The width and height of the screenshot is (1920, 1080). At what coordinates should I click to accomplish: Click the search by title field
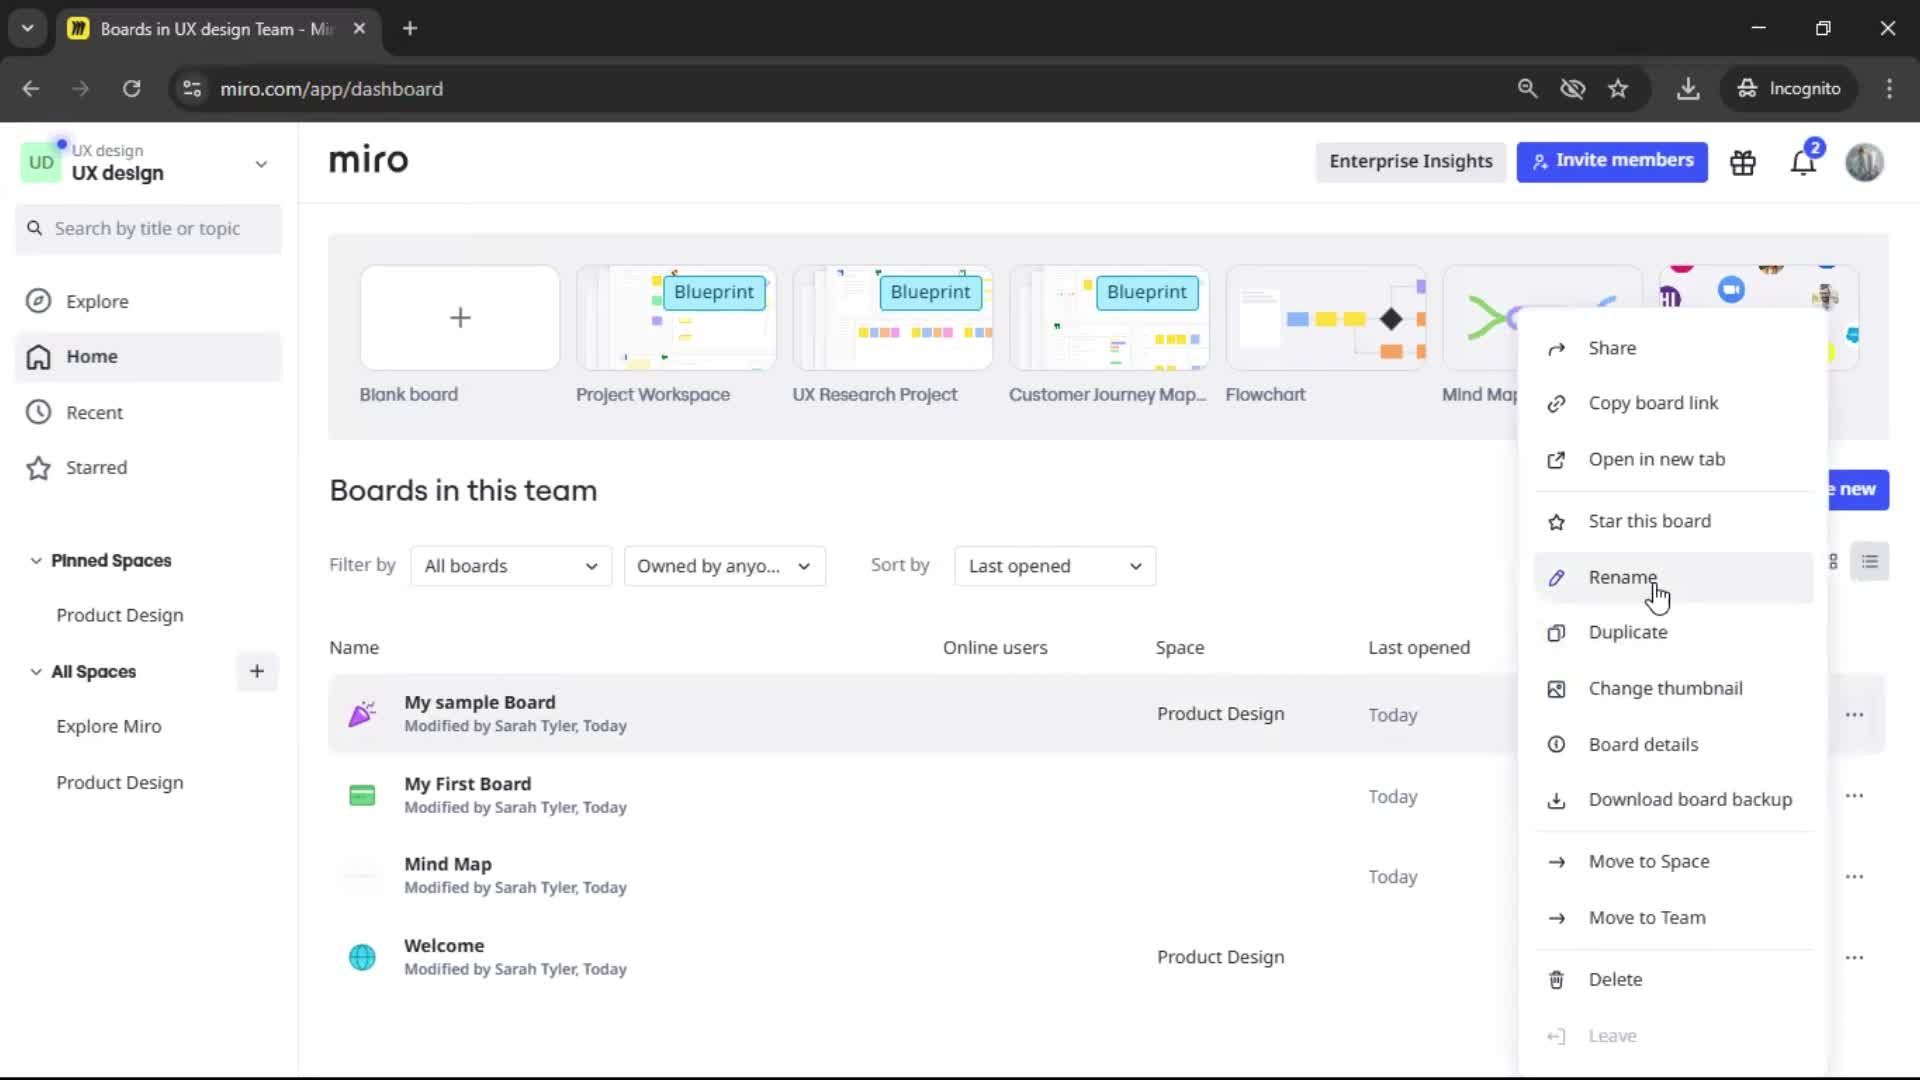pyautogui.click(x=149, y=228)
